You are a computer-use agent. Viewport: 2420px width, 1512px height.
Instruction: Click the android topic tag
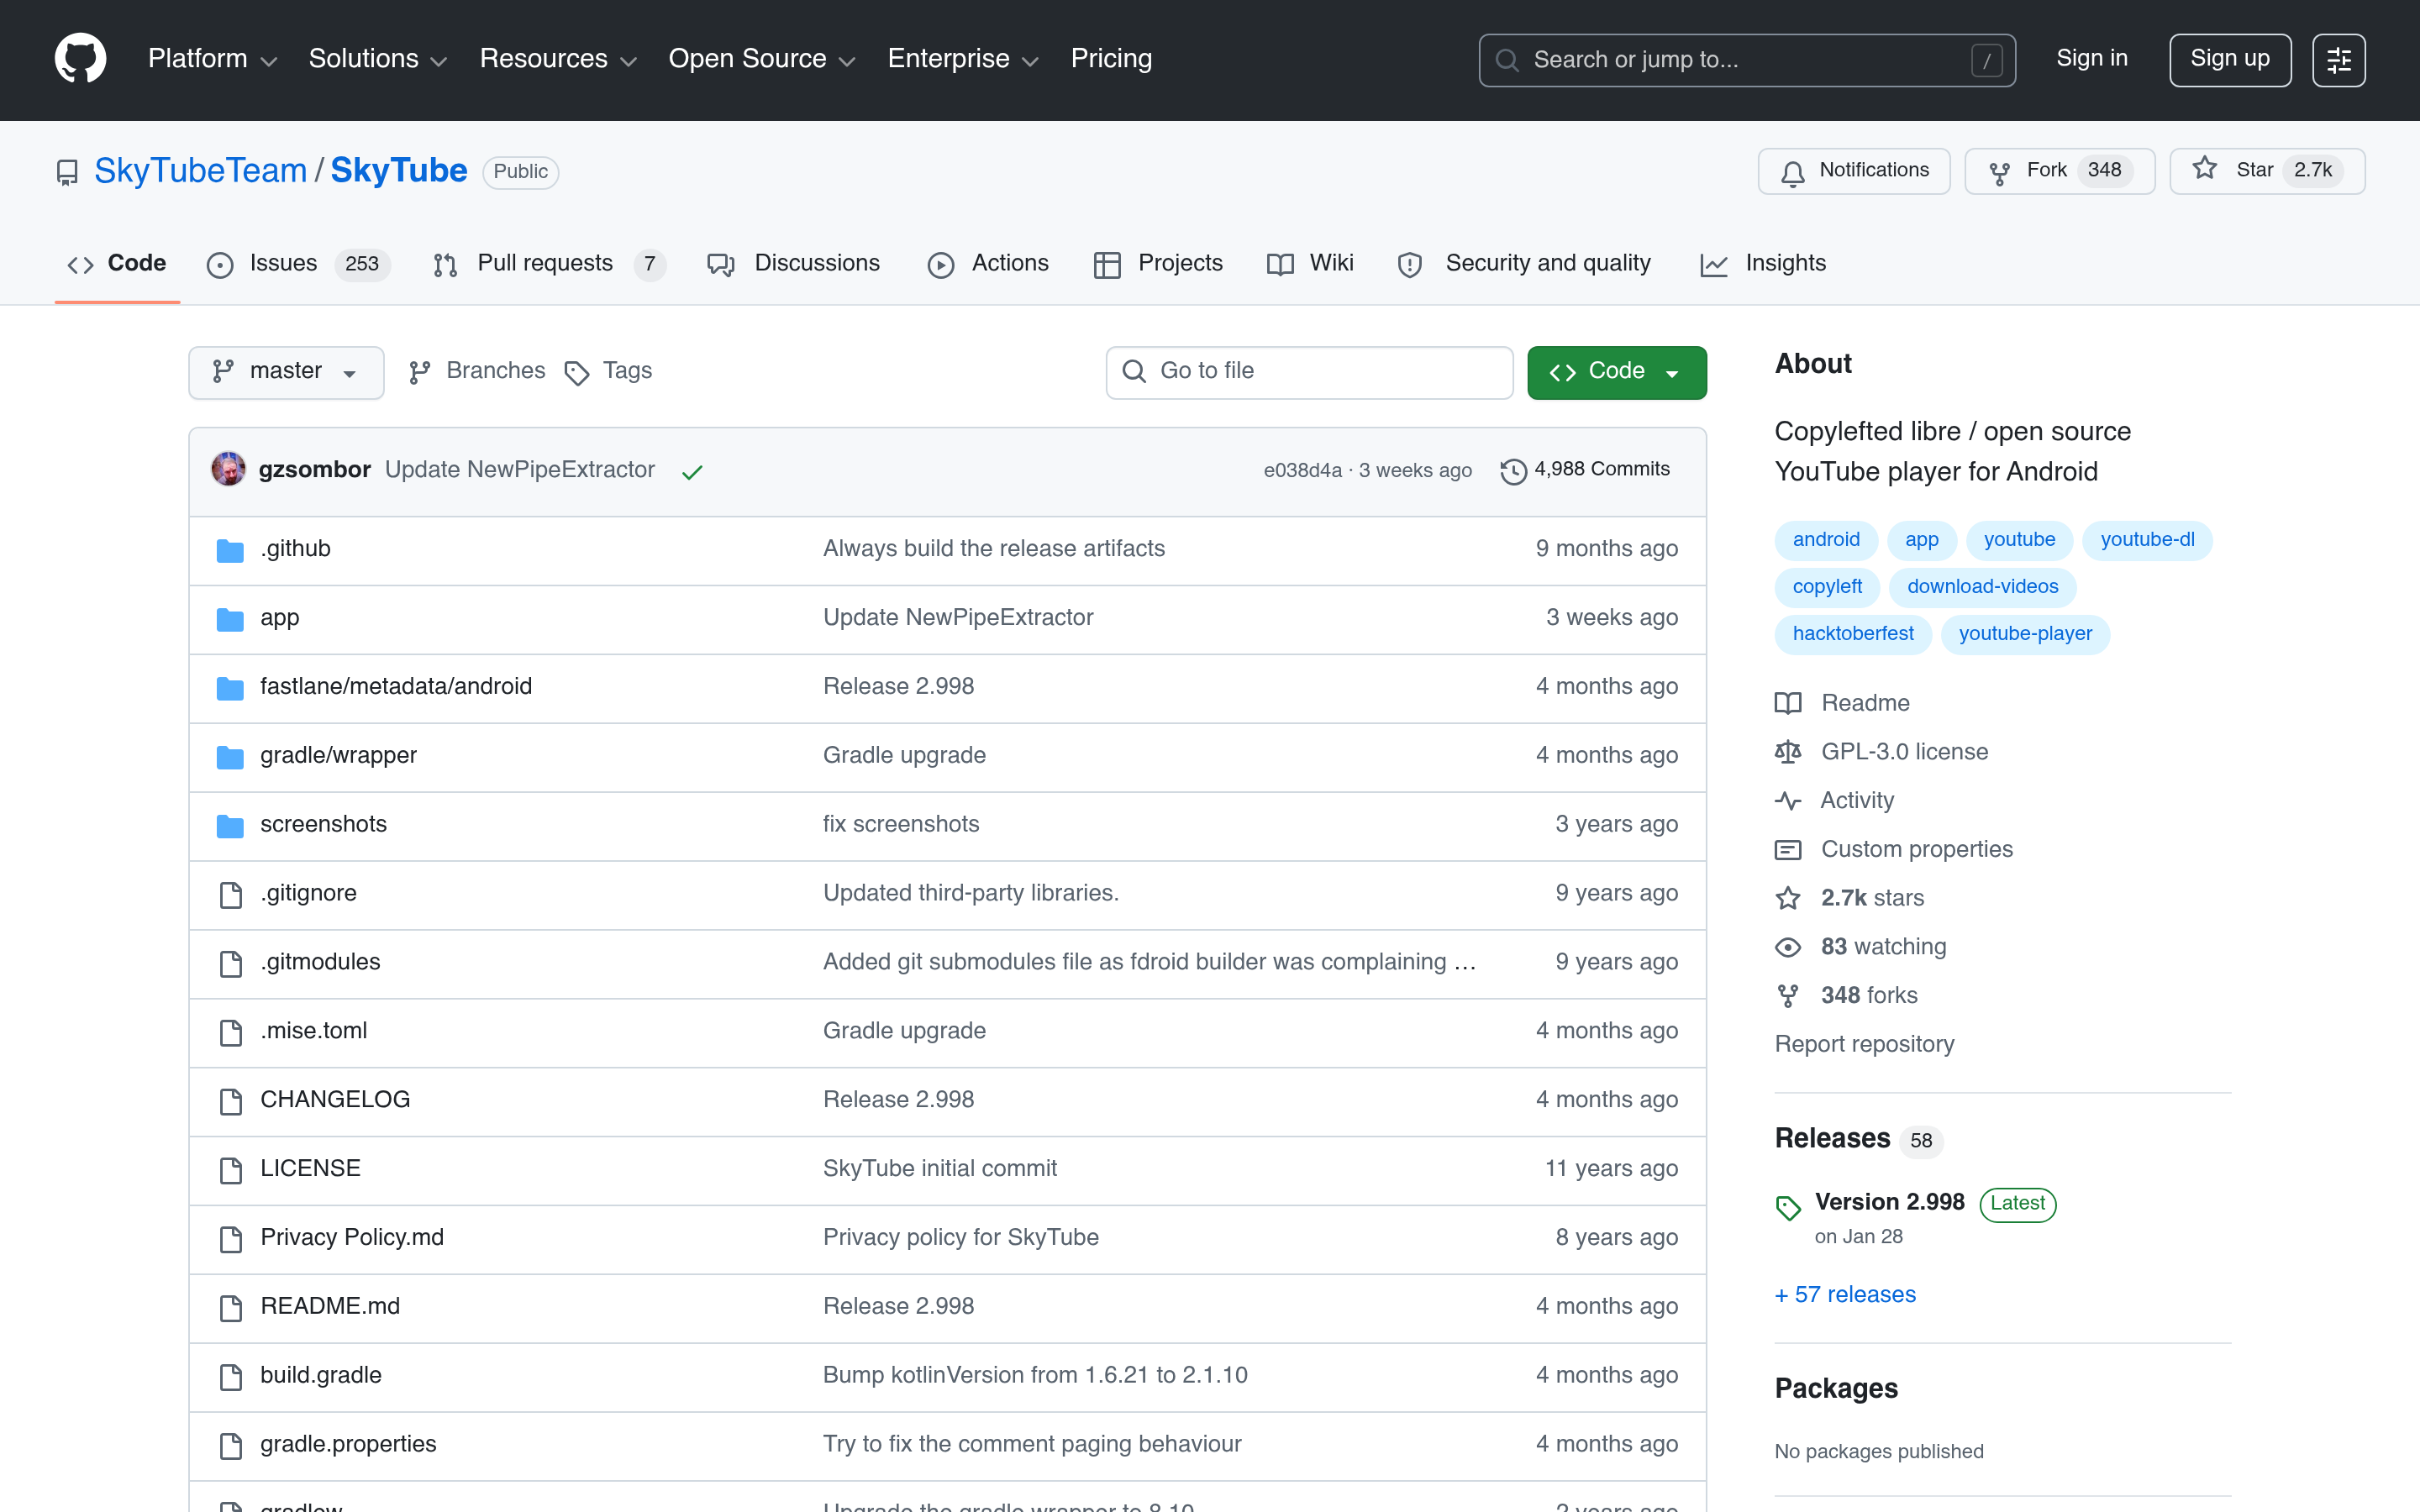[x=1826, y=540]
